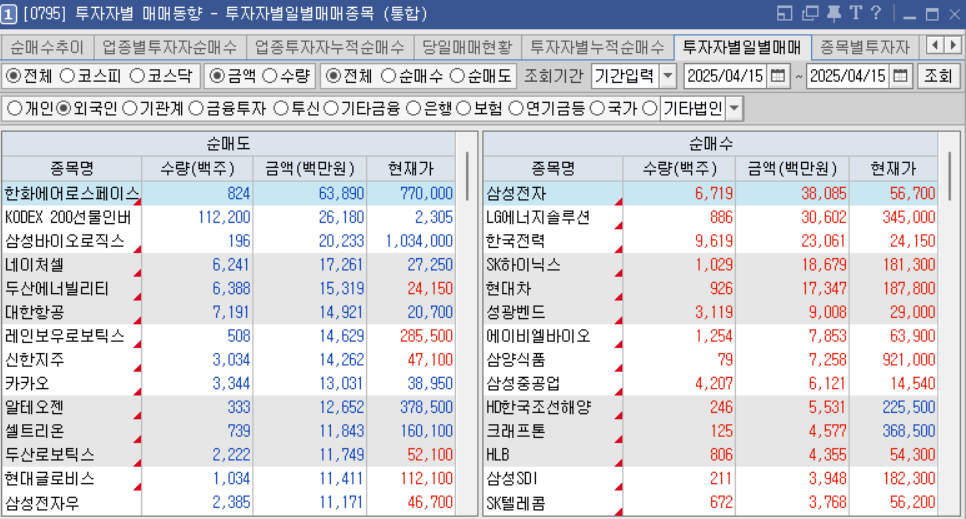Select 외국인 investor radio button
This screenshot has width=966, height=519.
63,109
